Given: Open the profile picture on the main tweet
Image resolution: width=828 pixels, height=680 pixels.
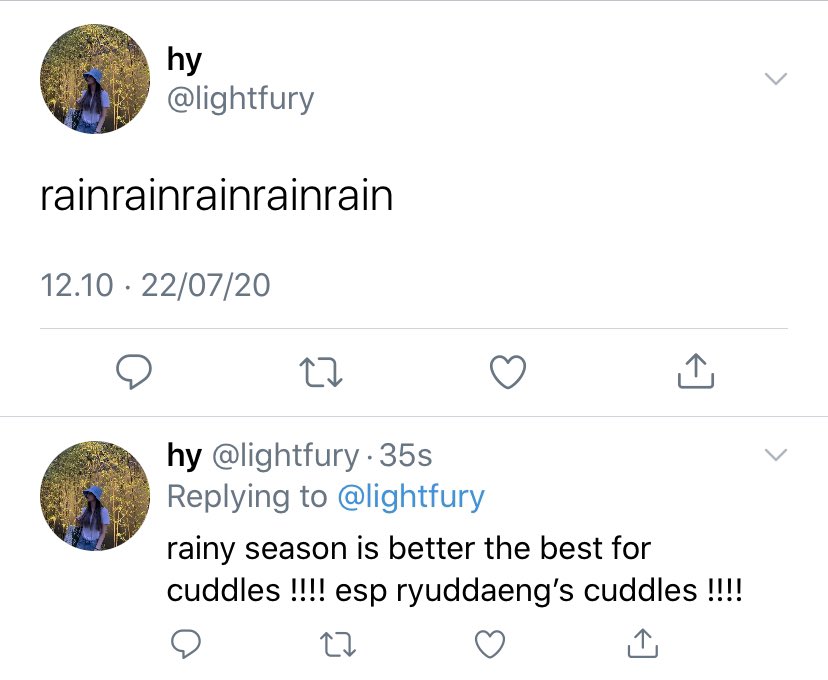Looking at the screenshot, I should [95, 79].
